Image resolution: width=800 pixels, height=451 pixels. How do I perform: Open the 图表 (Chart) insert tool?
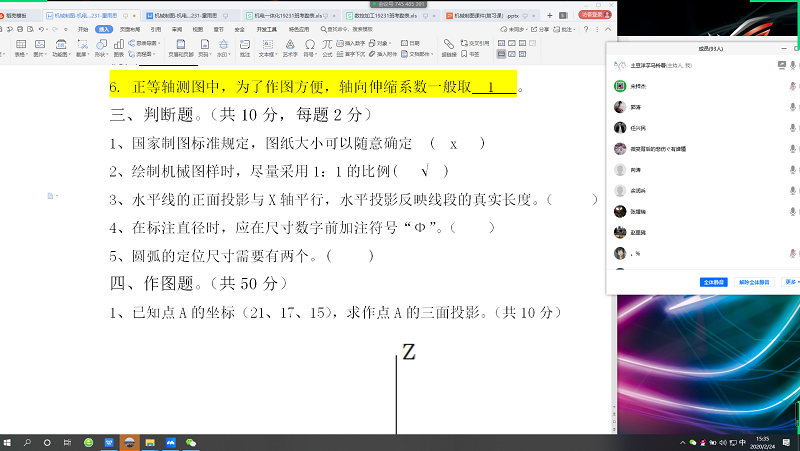point(119,46)
